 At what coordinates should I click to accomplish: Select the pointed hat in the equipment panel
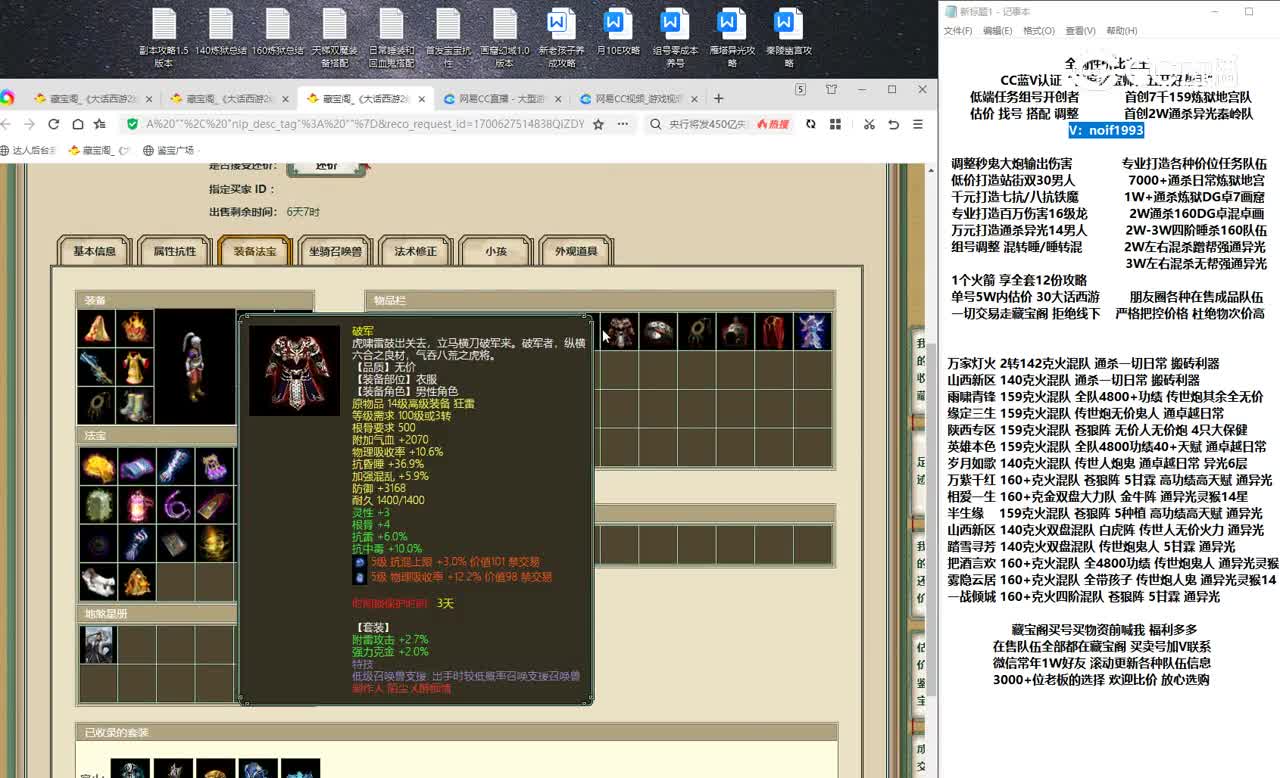[x=97, y=328]
